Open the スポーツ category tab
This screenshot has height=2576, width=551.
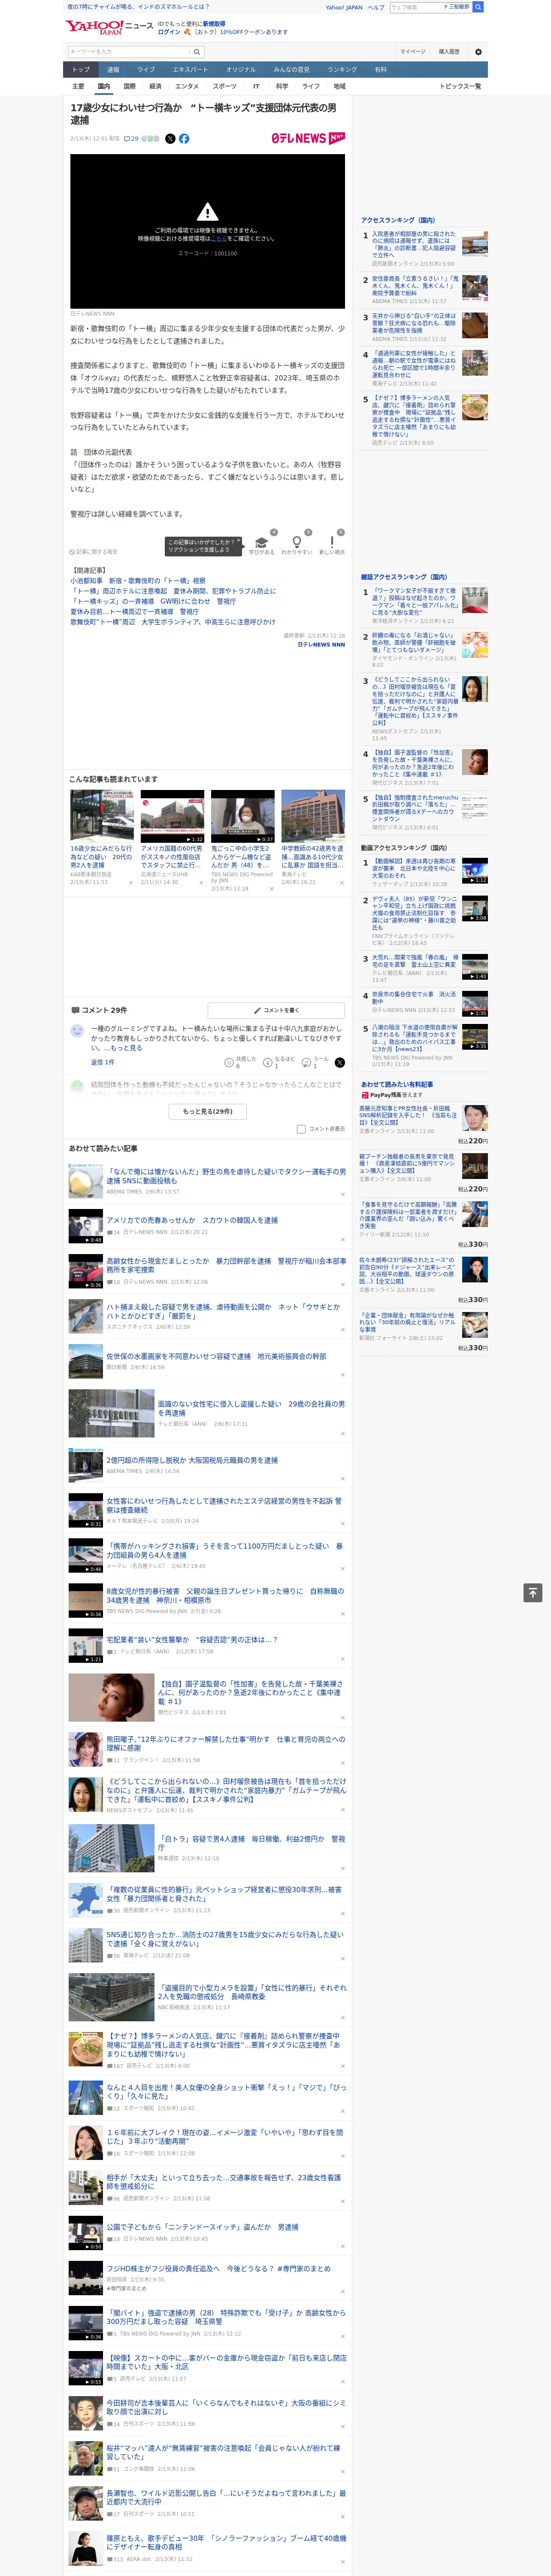[x=225, y=87]
